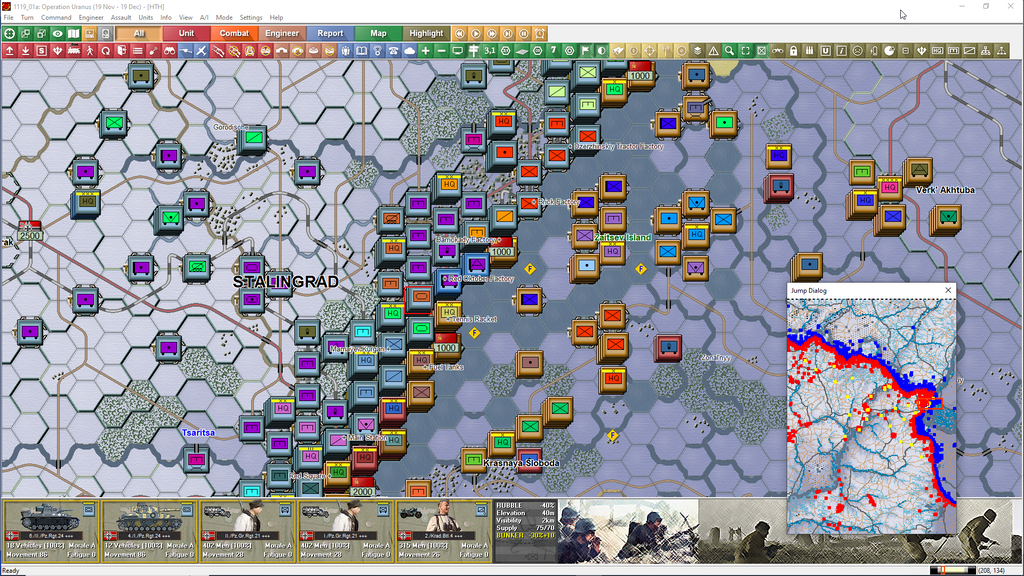Click the alarm clock icon
Screen dimensions: 1024x576
[539, 33]
